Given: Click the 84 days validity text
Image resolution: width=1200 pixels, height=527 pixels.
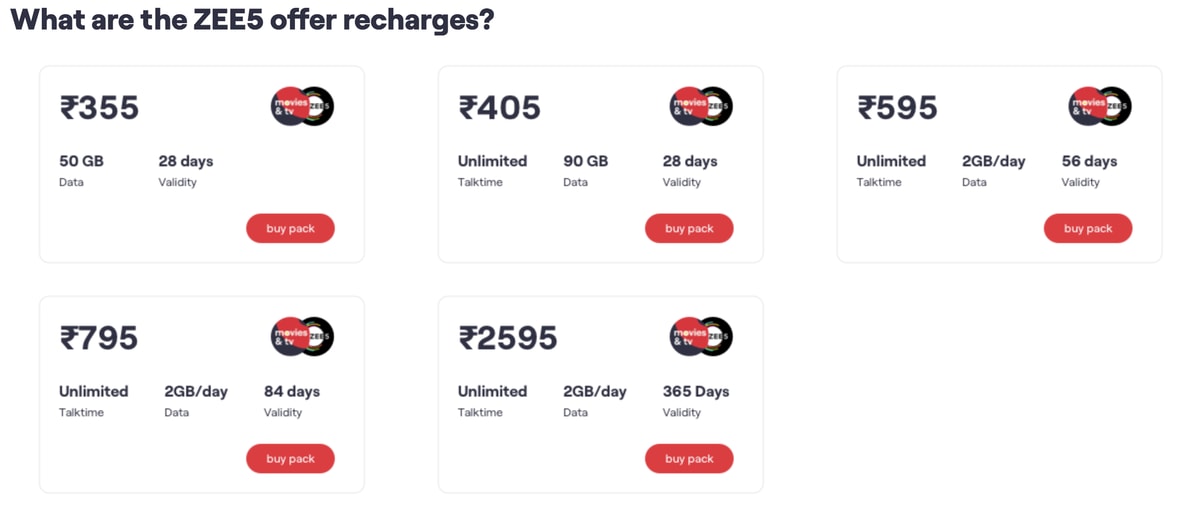Looking at the screenshot, I should click(x=291, y=391).
